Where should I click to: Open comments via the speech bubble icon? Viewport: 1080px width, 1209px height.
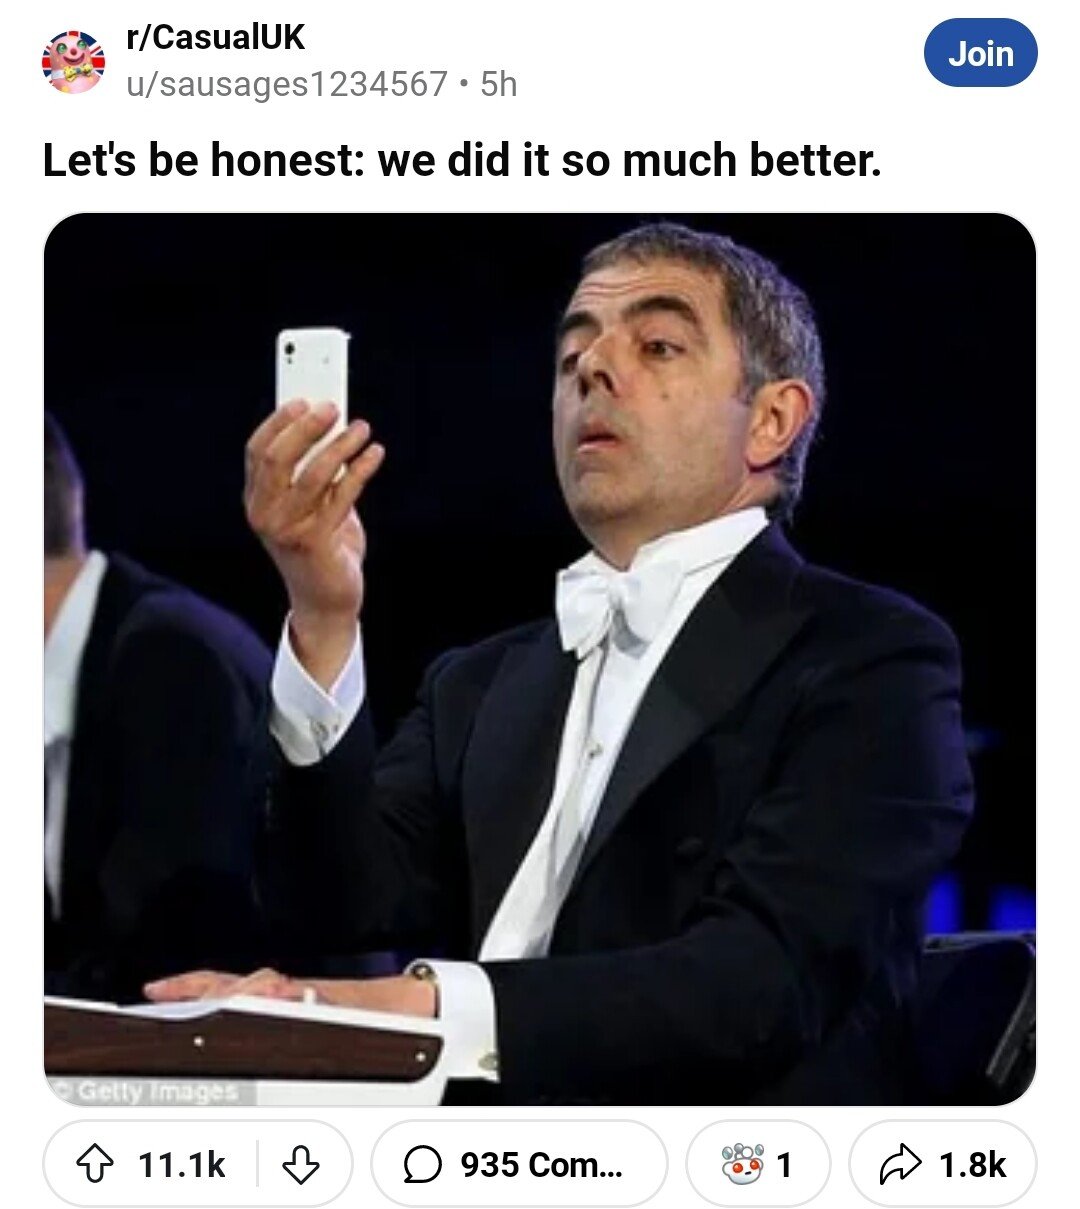(422, 1164)
